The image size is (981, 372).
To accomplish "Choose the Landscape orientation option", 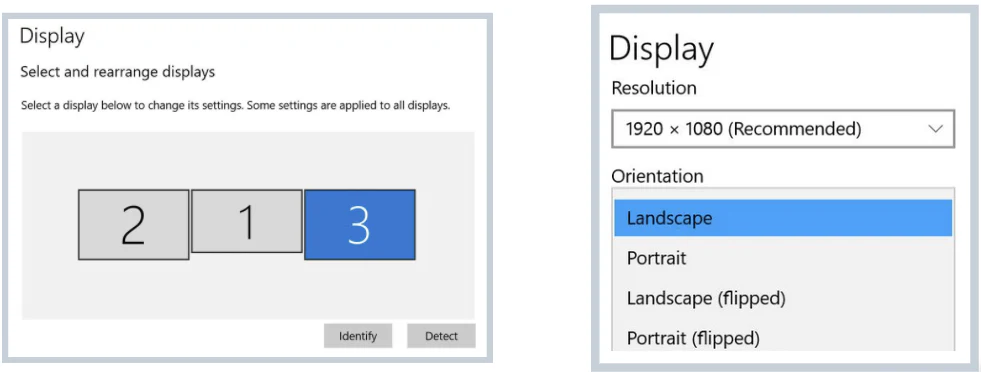I will [783, 218].
